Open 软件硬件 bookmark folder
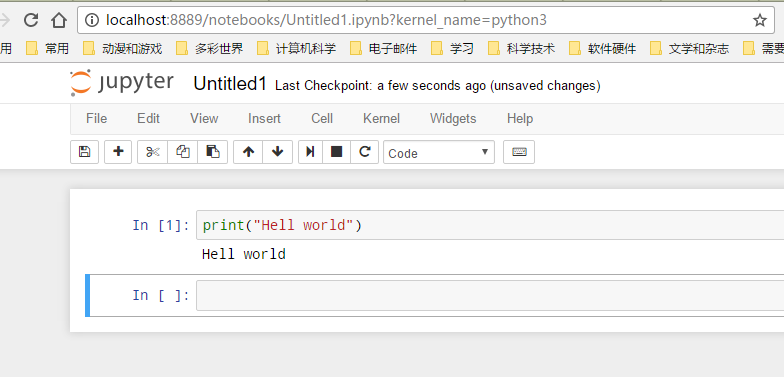 [x=602, y=48]
